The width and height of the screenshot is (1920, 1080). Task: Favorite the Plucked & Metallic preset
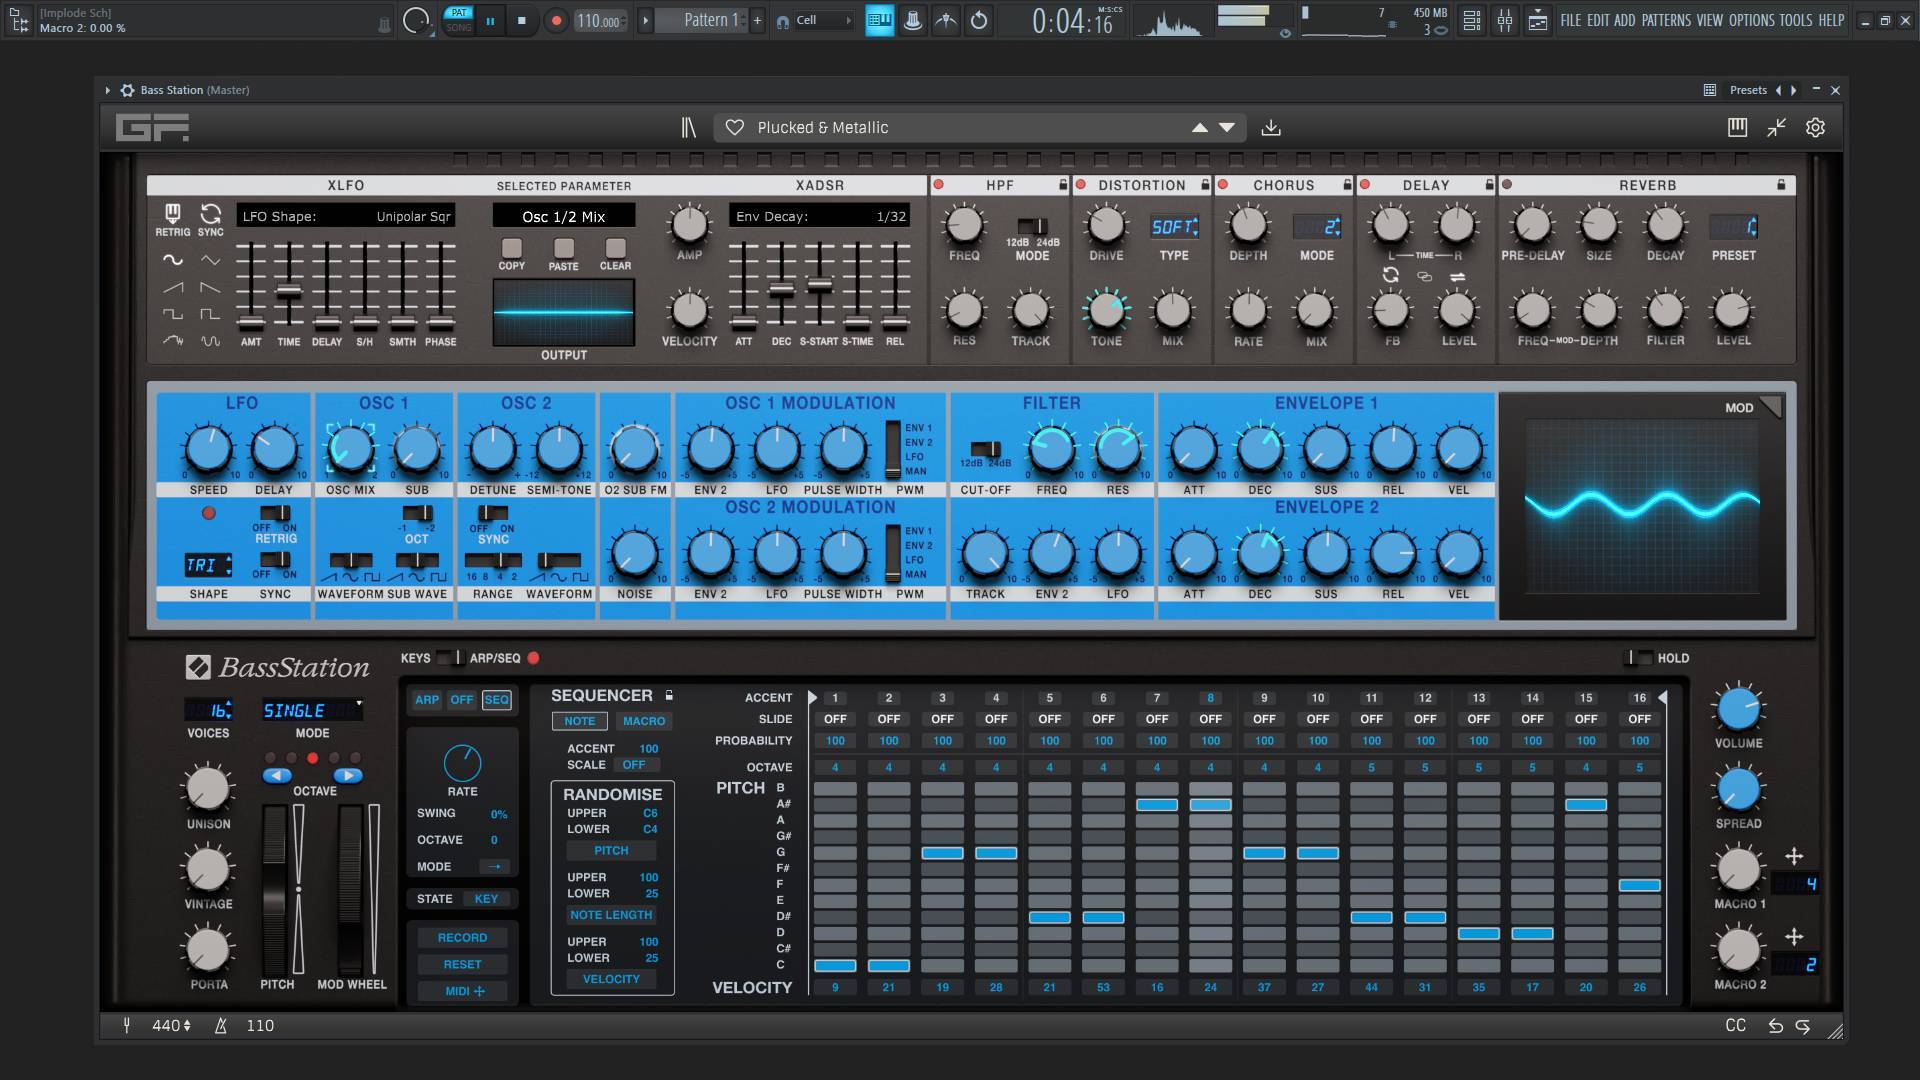pyautogui.click(x=734, y=128)
